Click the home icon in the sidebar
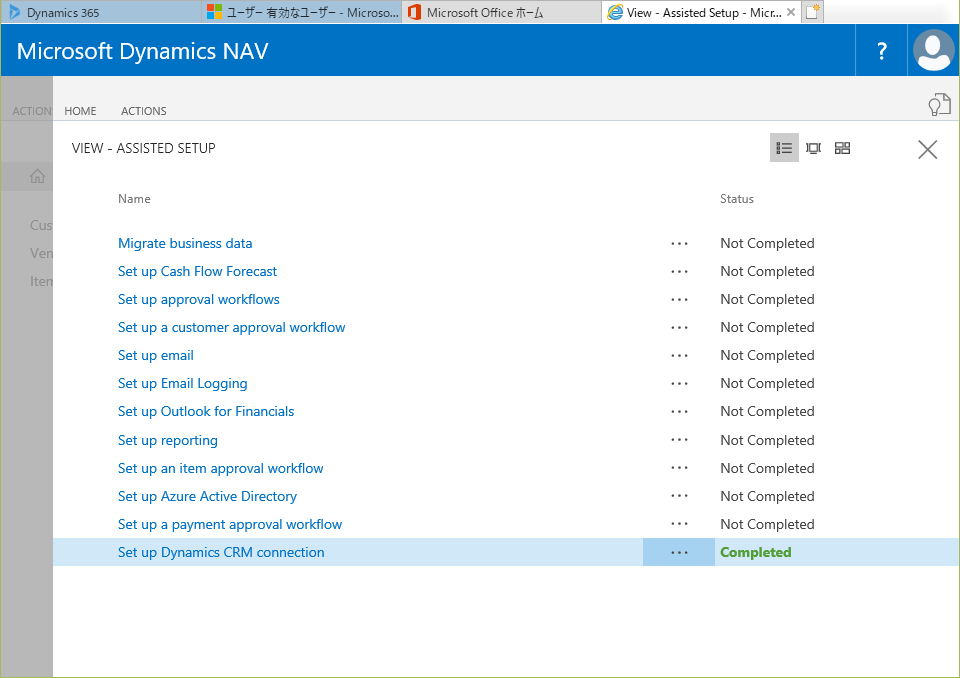The width and height of the screenshot is (960, 678). 37,176
